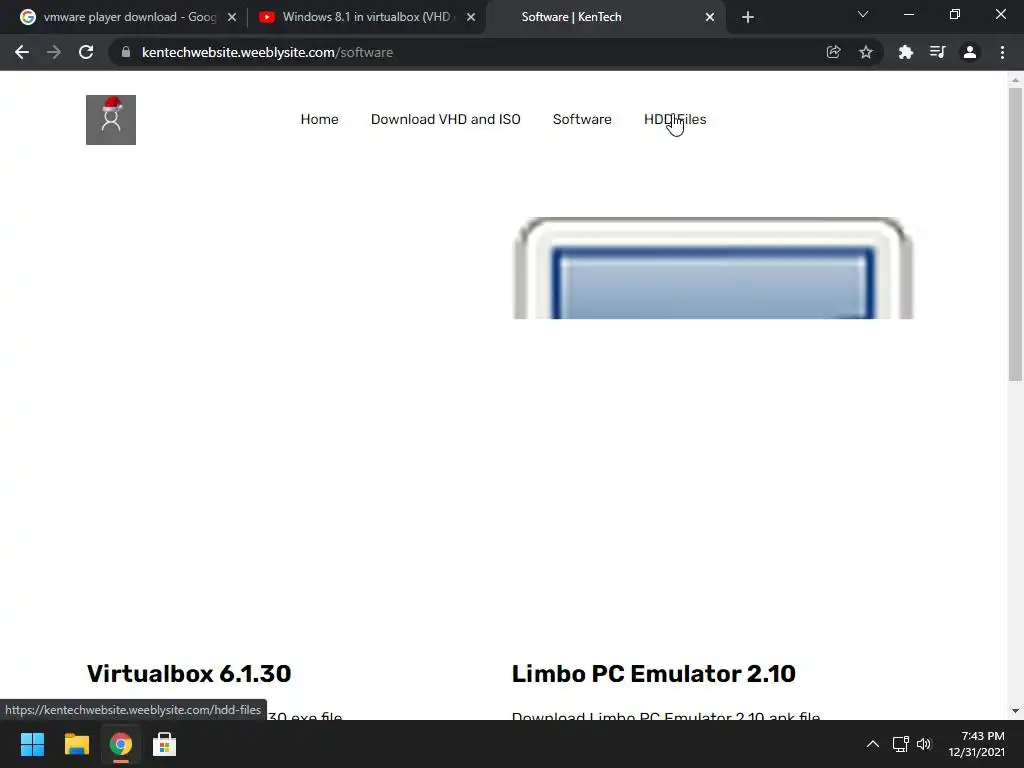Click the share page icon in address bar

[833, 52]
